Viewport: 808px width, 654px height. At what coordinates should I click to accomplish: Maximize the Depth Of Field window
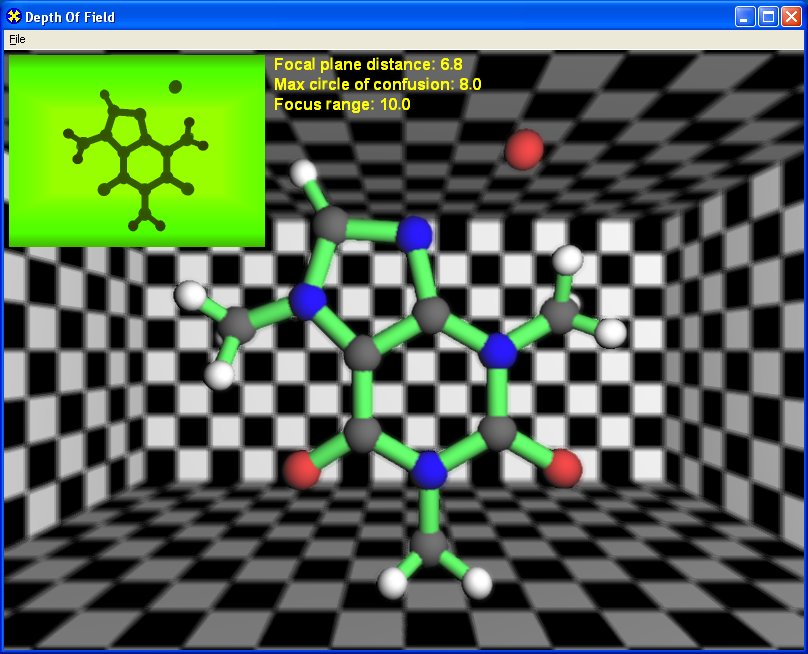tap(768, 17)
